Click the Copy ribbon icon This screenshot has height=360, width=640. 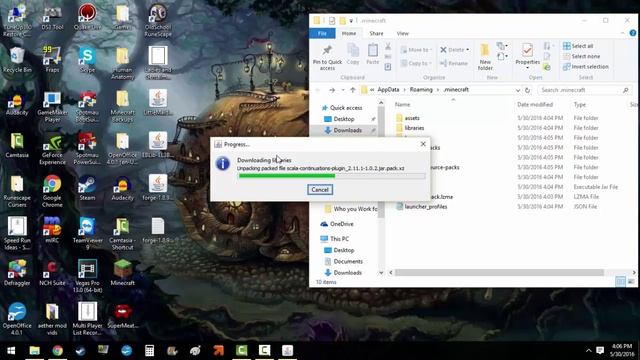pyautogui.click(x=353, y=55)
